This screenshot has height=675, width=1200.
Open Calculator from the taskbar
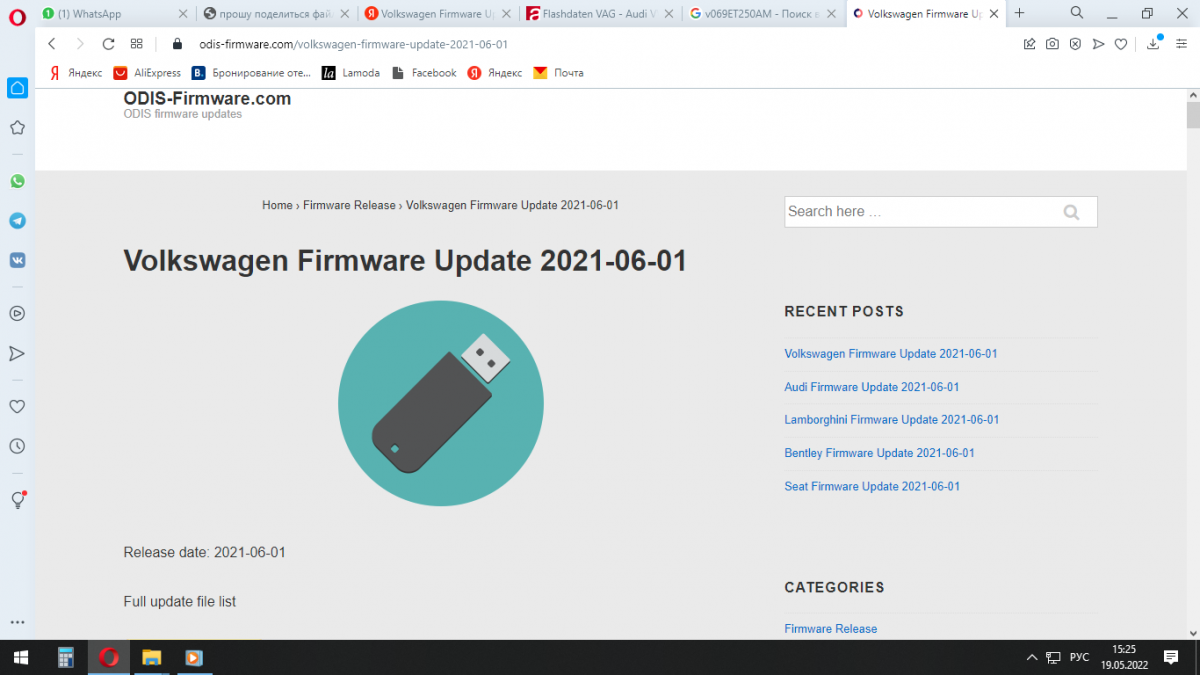point(66,657)
